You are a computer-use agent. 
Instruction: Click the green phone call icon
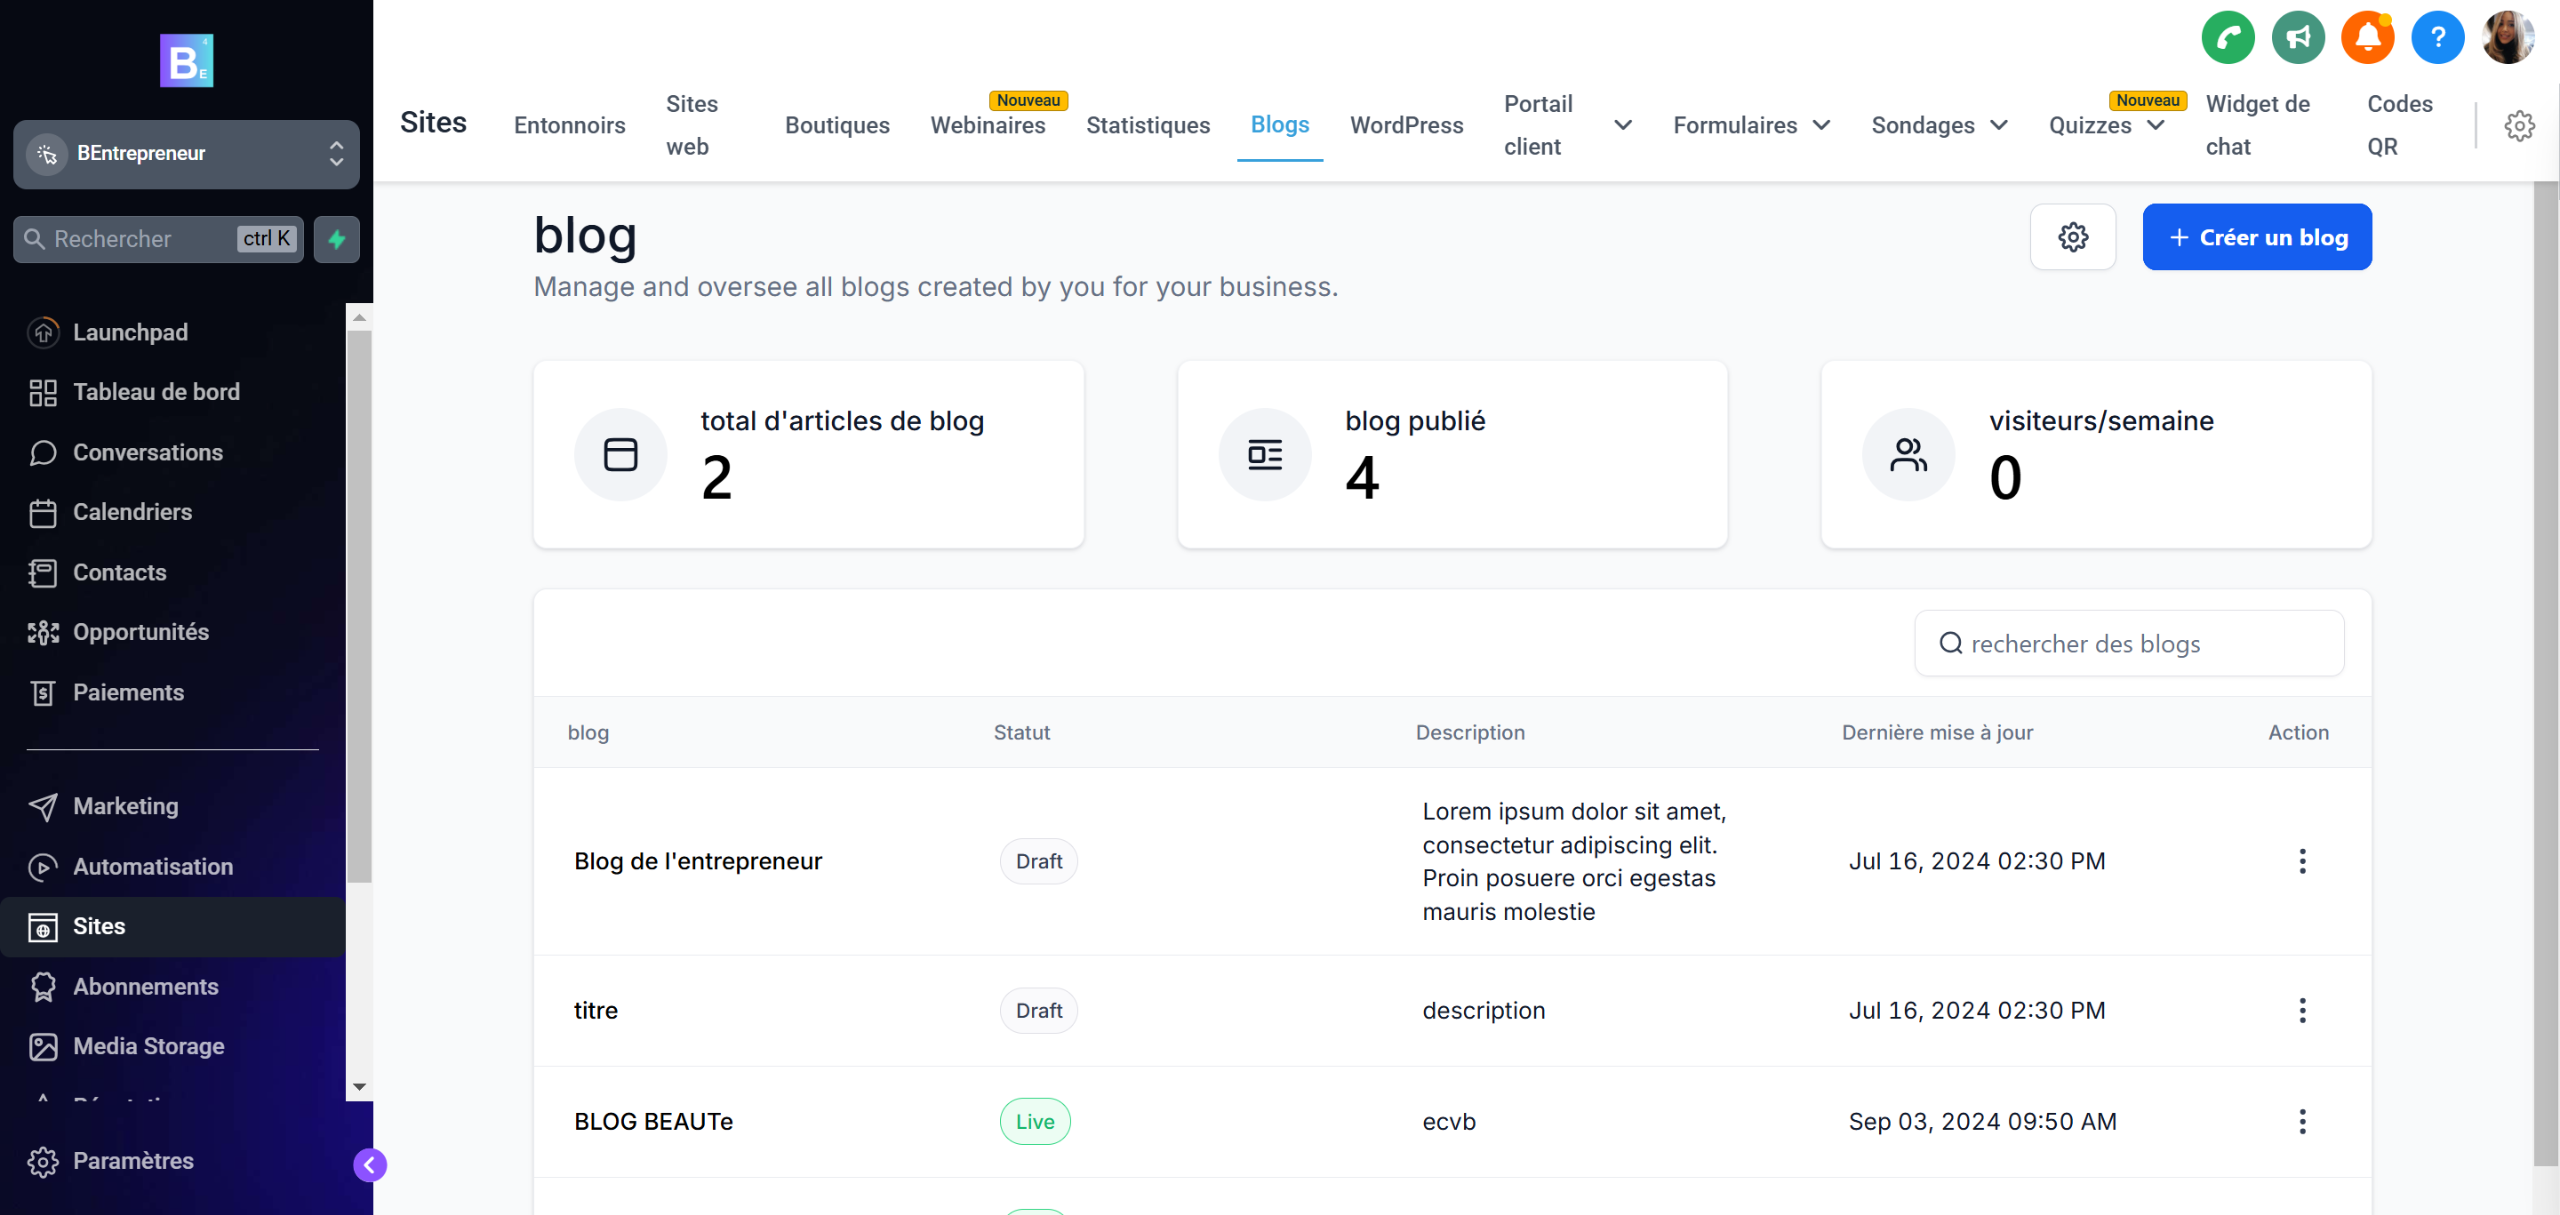tap(2227, 38)
